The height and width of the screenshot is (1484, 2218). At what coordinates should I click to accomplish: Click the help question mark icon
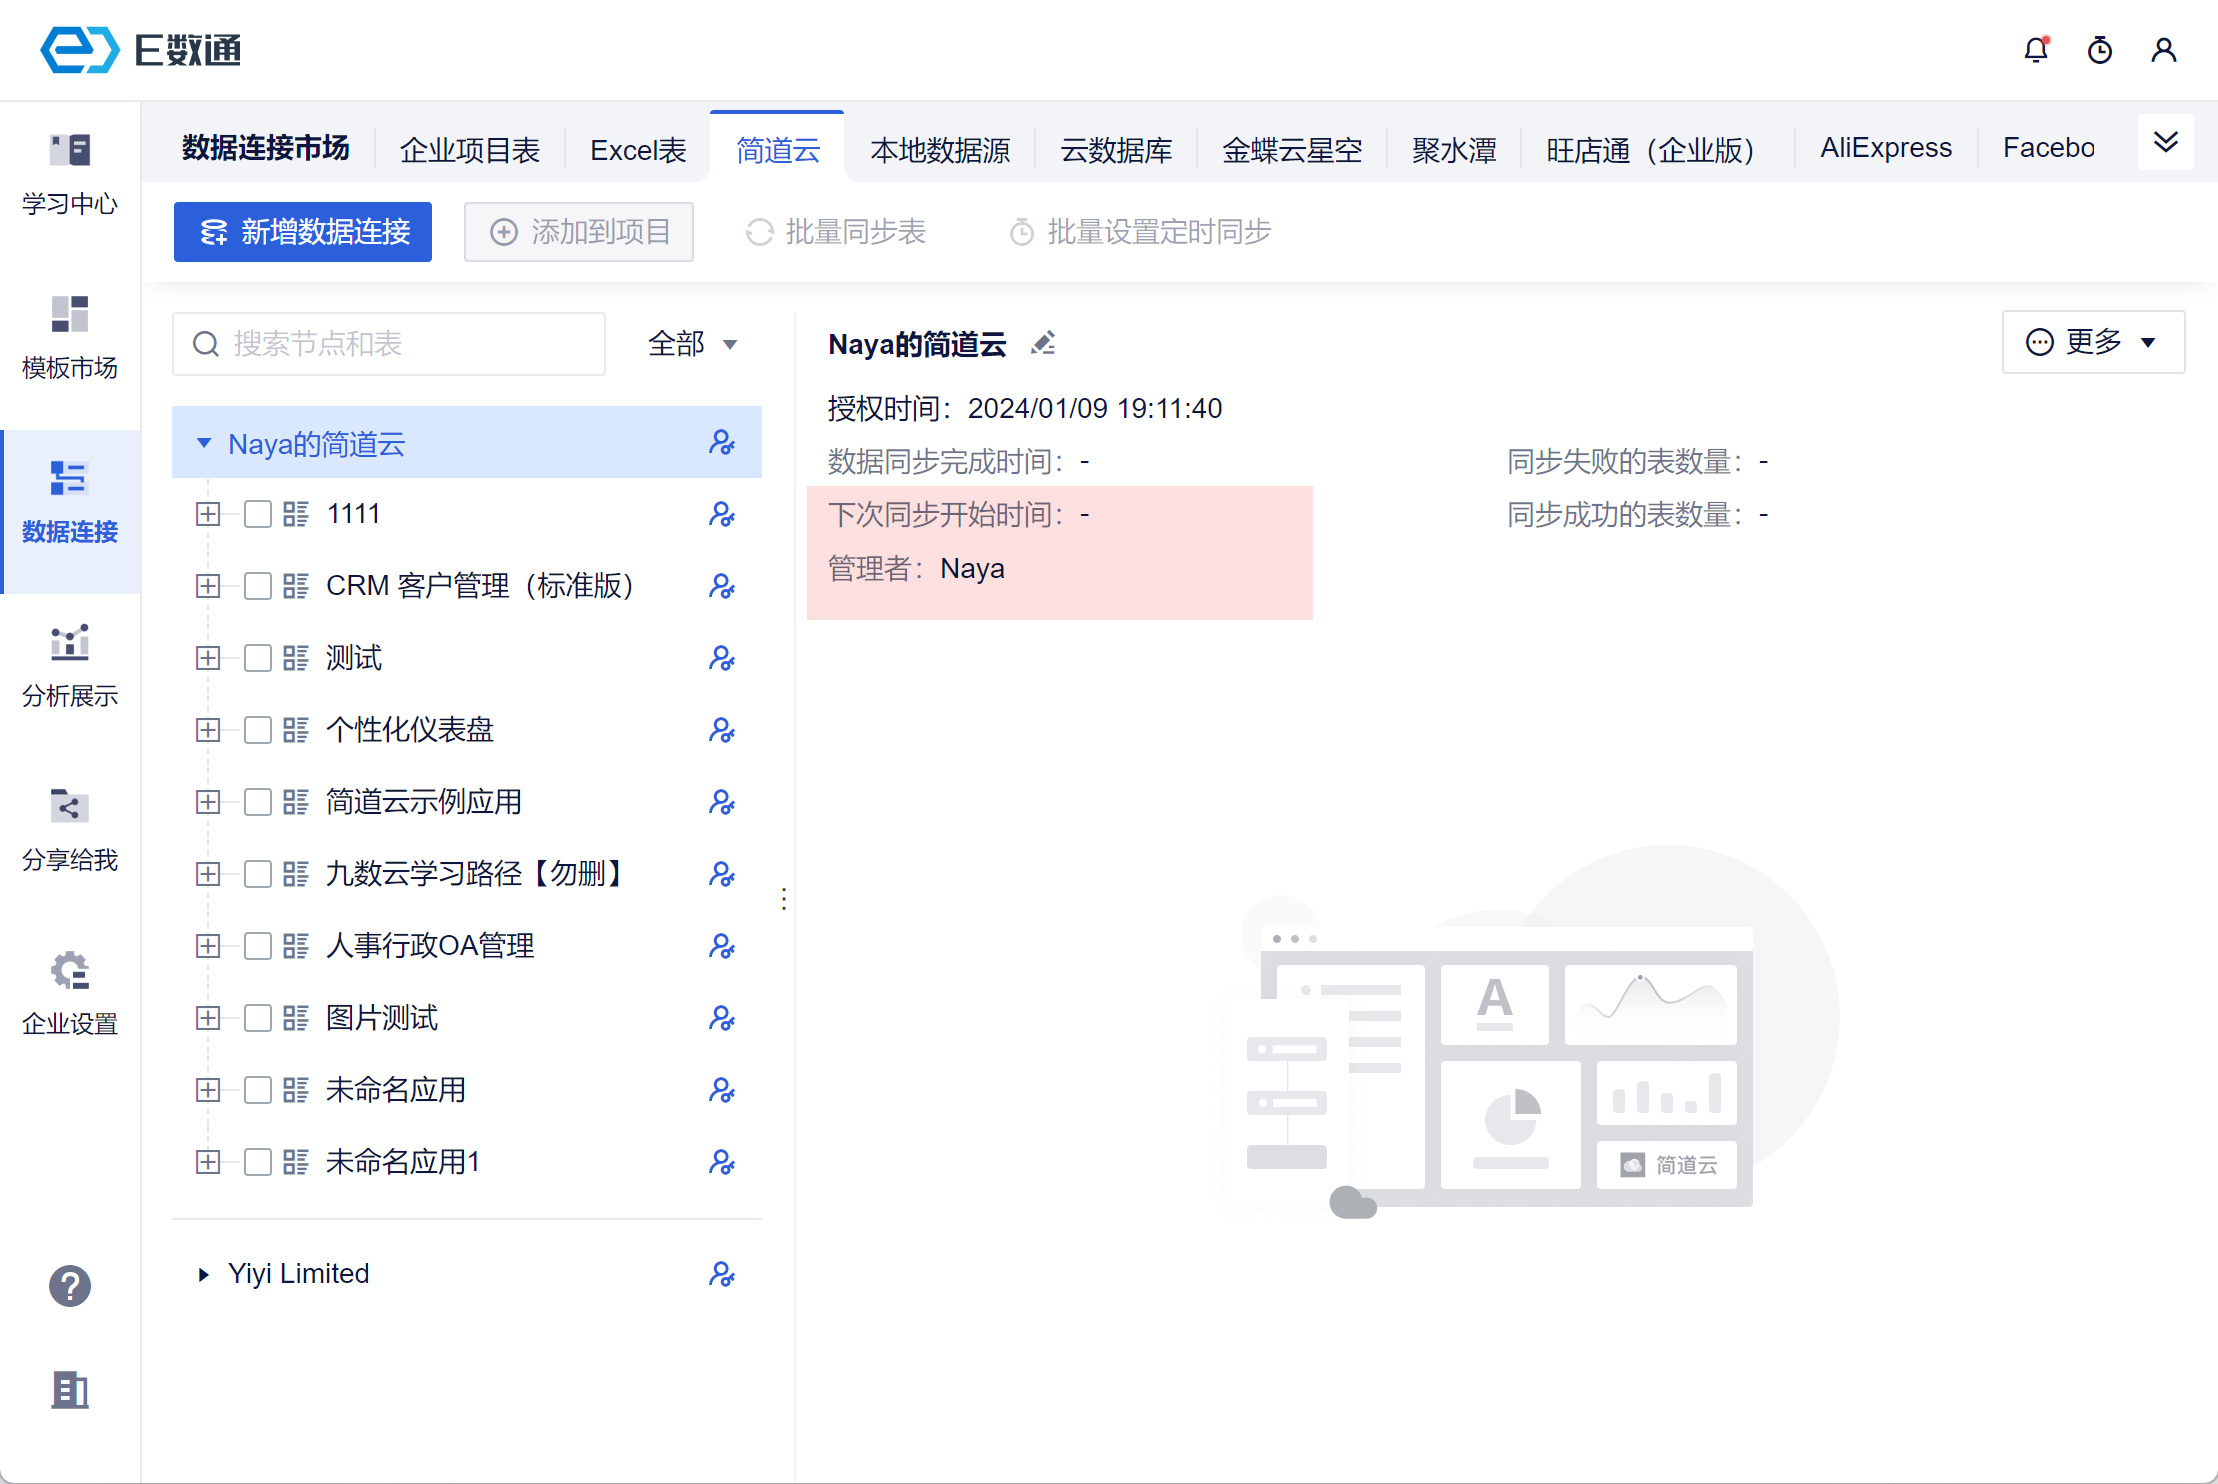pos(70,1286)
